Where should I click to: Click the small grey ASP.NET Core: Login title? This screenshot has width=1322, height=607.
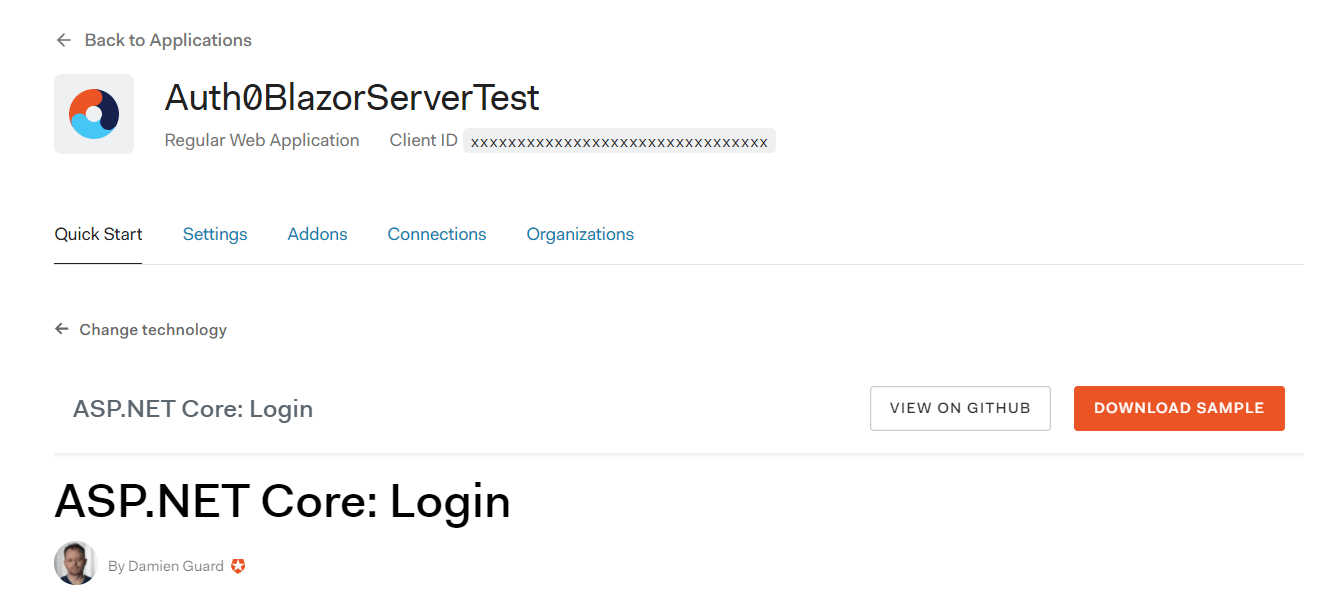[x=193, y=408]
